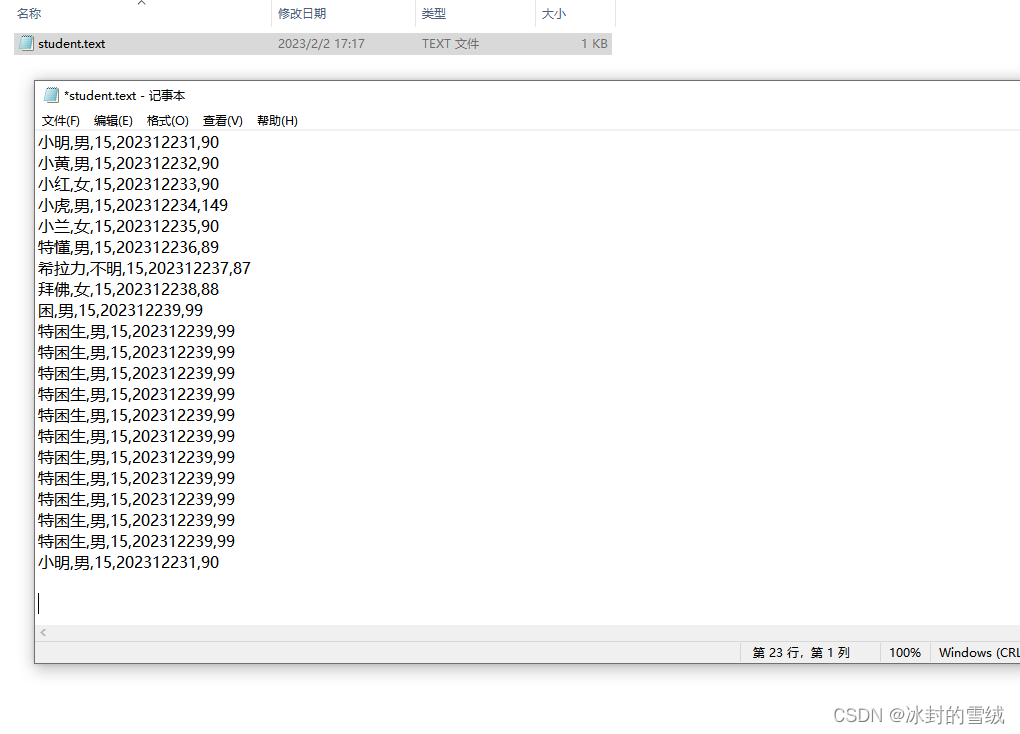Sort by the 修改日期 column header

click(x=302, y=13)
